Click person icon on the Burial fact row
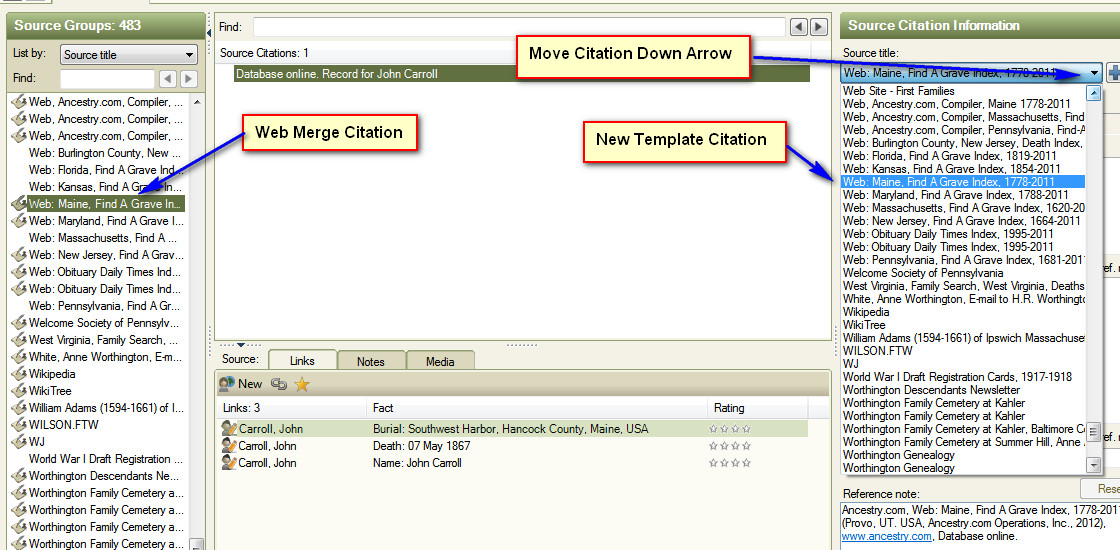The width and height of the screenshot is (1120, 550). point(229,429)
